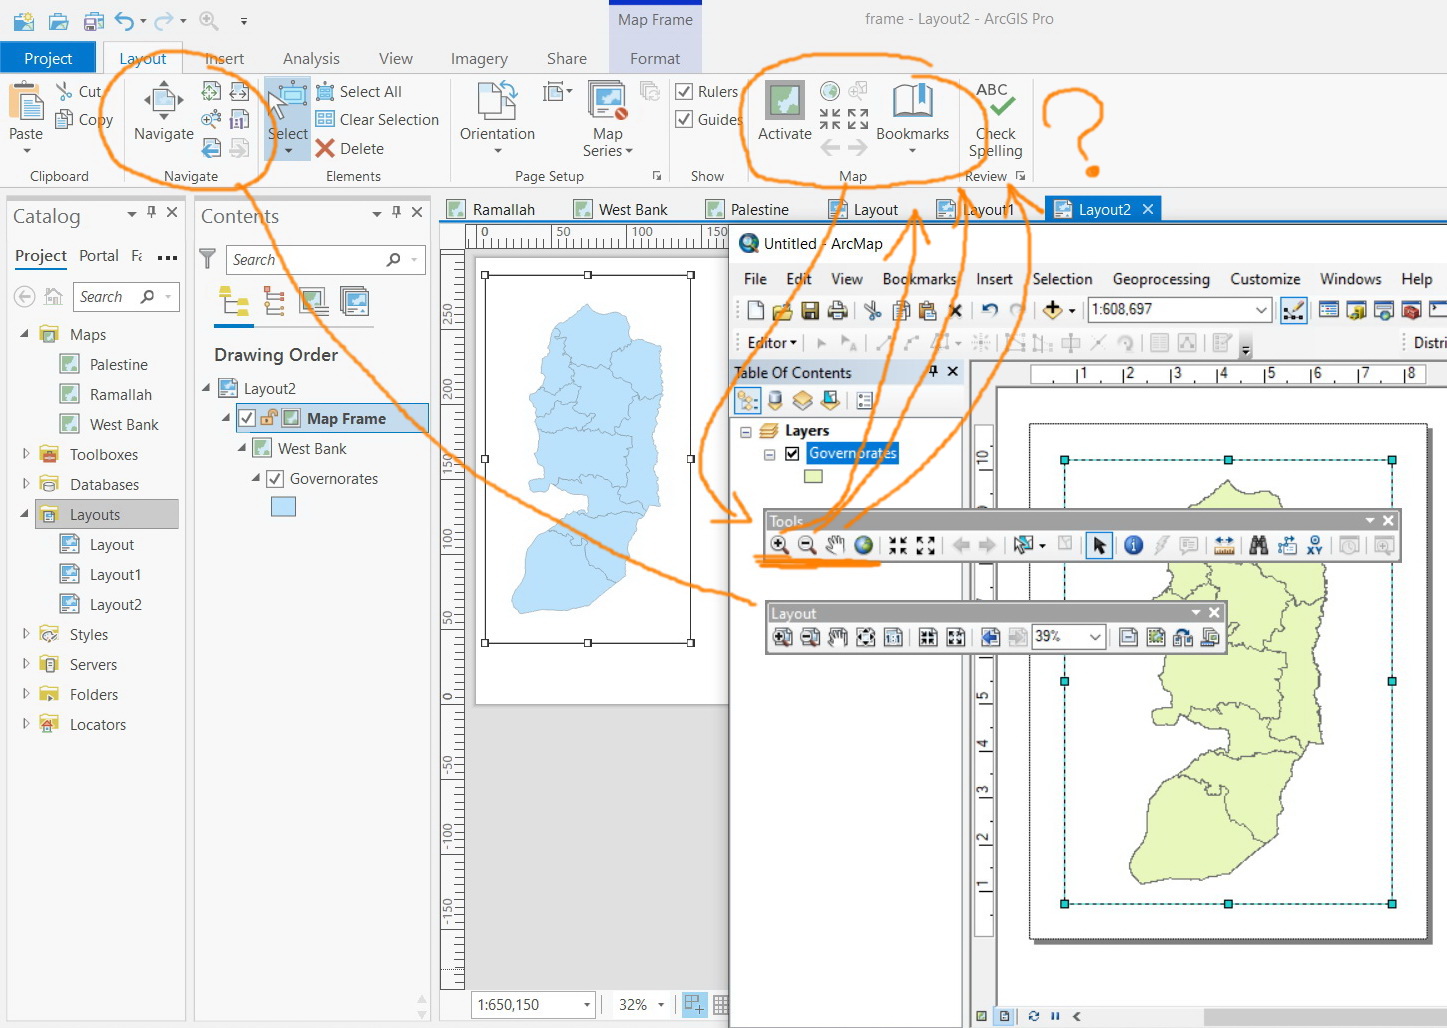Open ArcToolbox red toolbox icon
This screenshot has height=1028, width=1447.
tap(1411, 310)
